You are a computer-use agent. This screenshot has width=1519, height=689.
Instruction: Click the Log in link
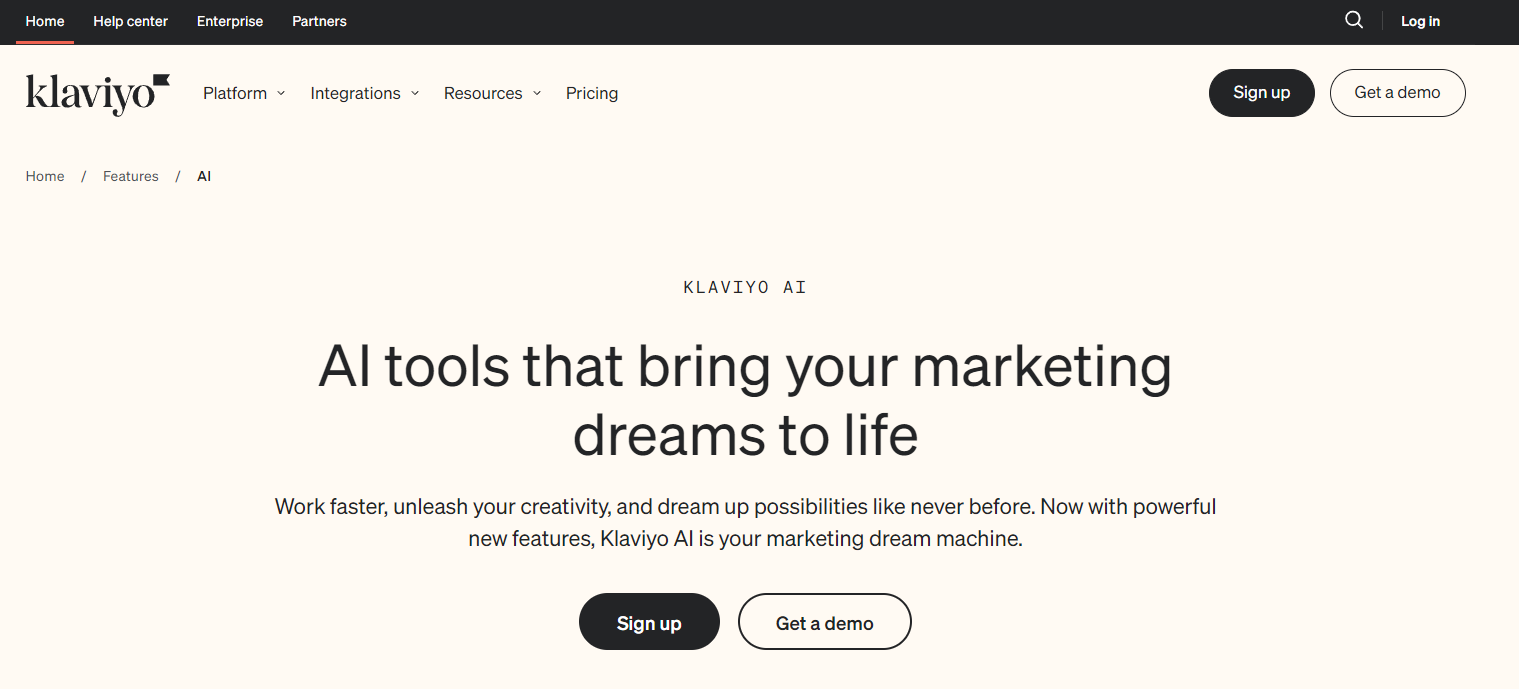coord(1419,20)
